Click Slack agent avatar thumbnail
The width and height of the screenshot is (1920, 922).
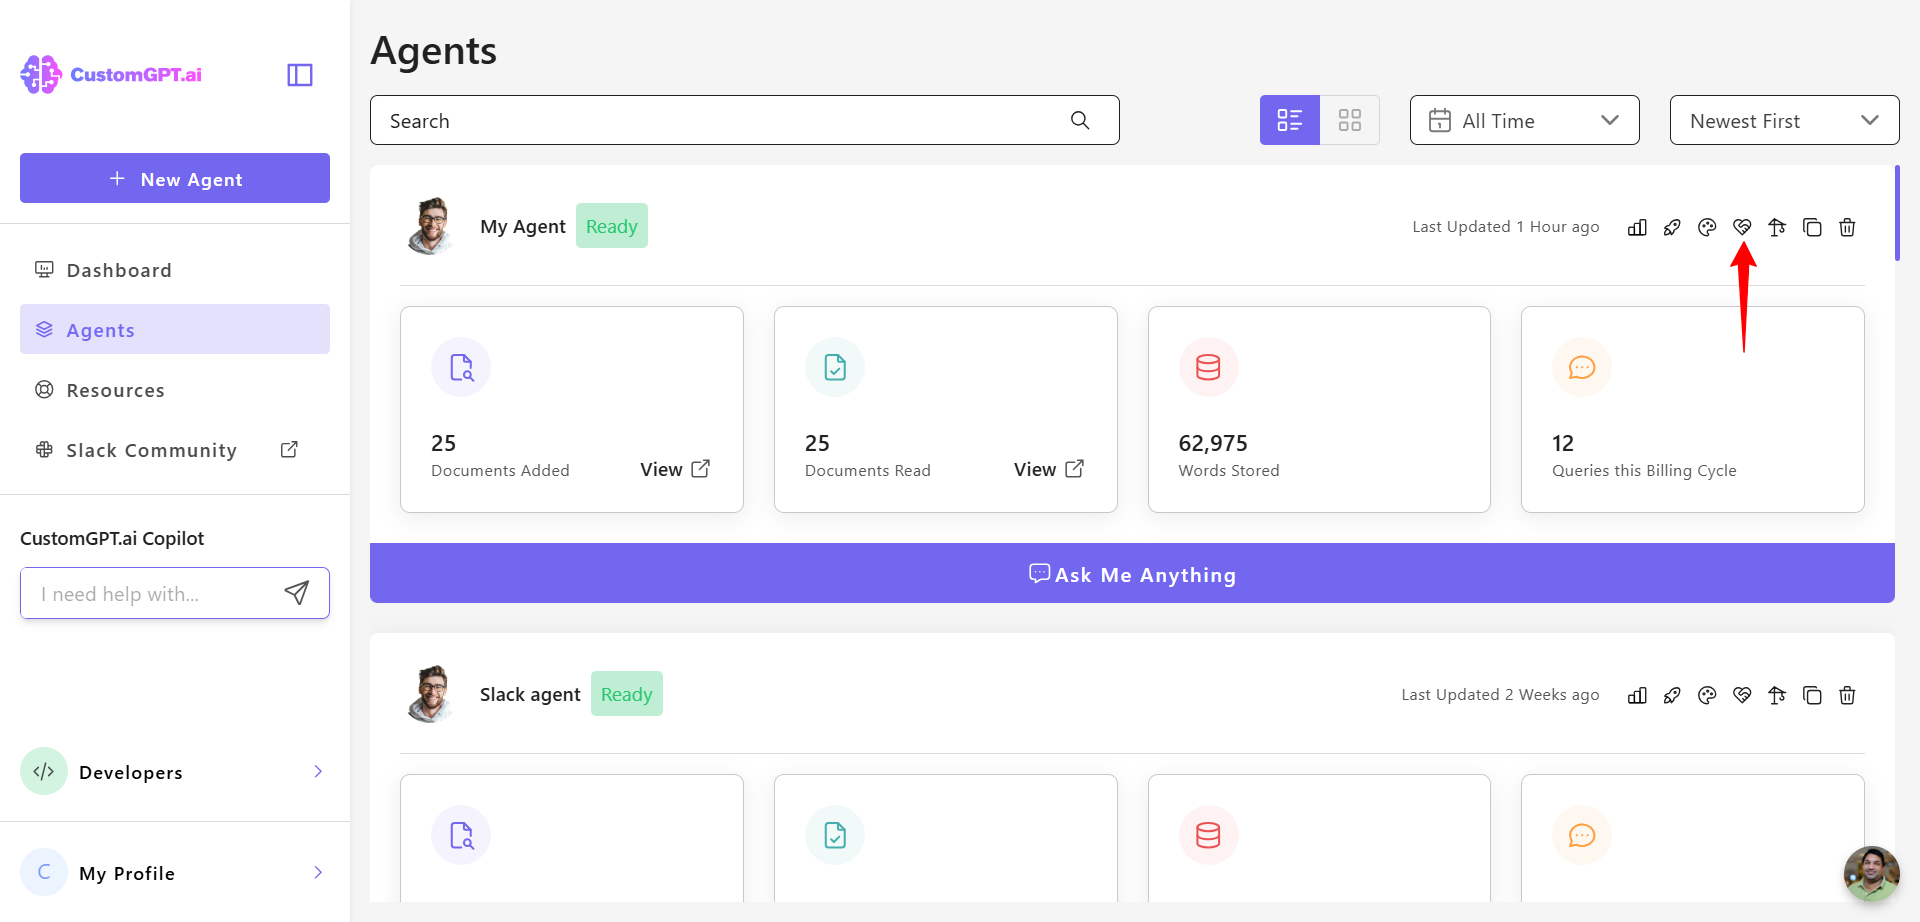click(x=431, y=694)
